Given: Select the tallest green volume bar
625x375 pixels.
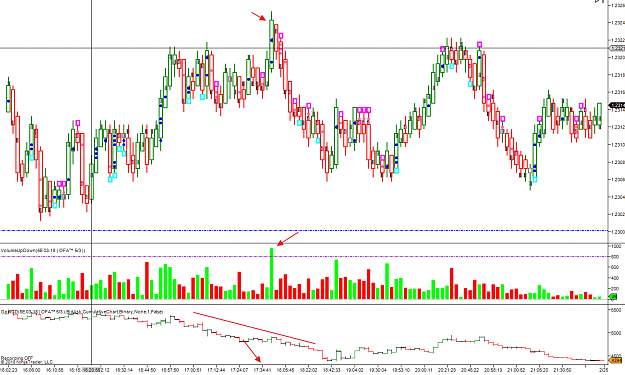Looking at the screenshot, I should pyautogui.click(x=271, y=273).
